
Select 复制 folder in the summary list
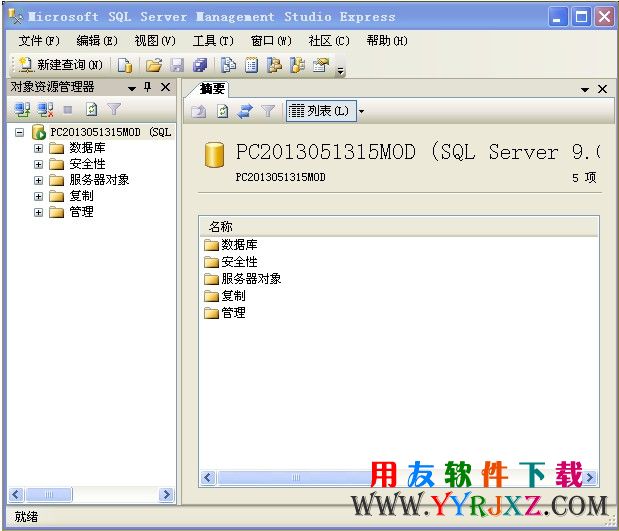[x=225, y=296]
